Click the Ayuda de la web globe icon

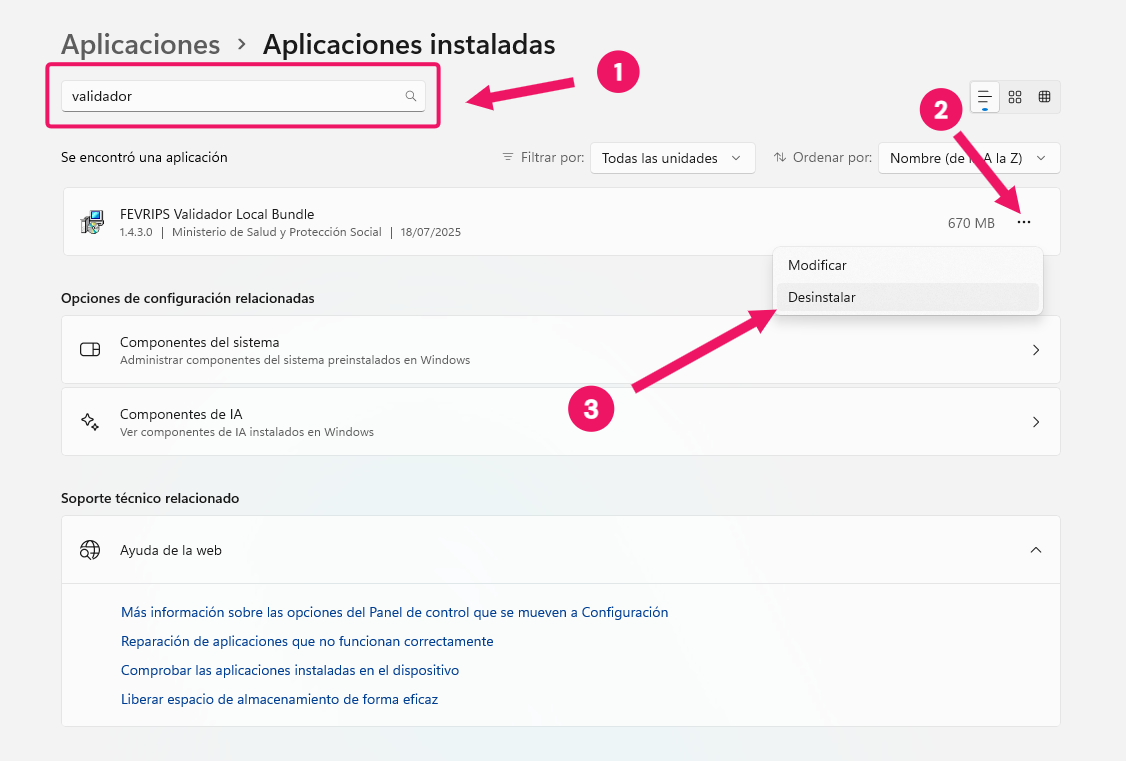(90, 550)
